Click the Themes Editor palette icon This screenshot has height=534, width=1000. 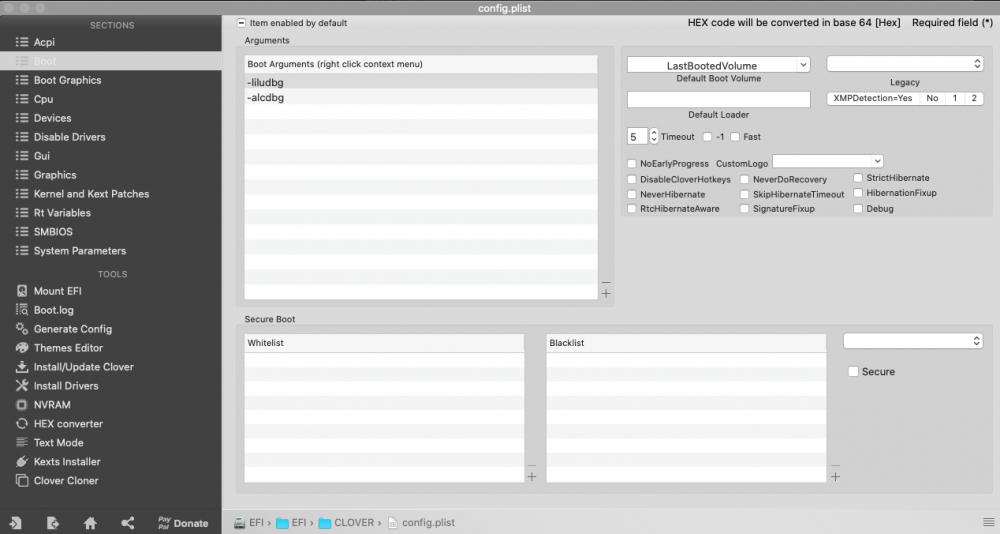(22, 348)
